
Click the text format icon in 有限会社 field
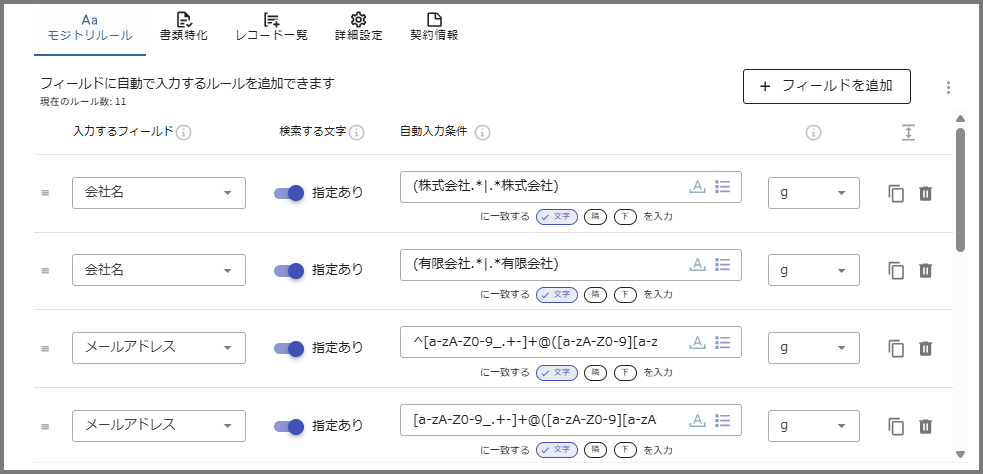[x=697, y=264]
